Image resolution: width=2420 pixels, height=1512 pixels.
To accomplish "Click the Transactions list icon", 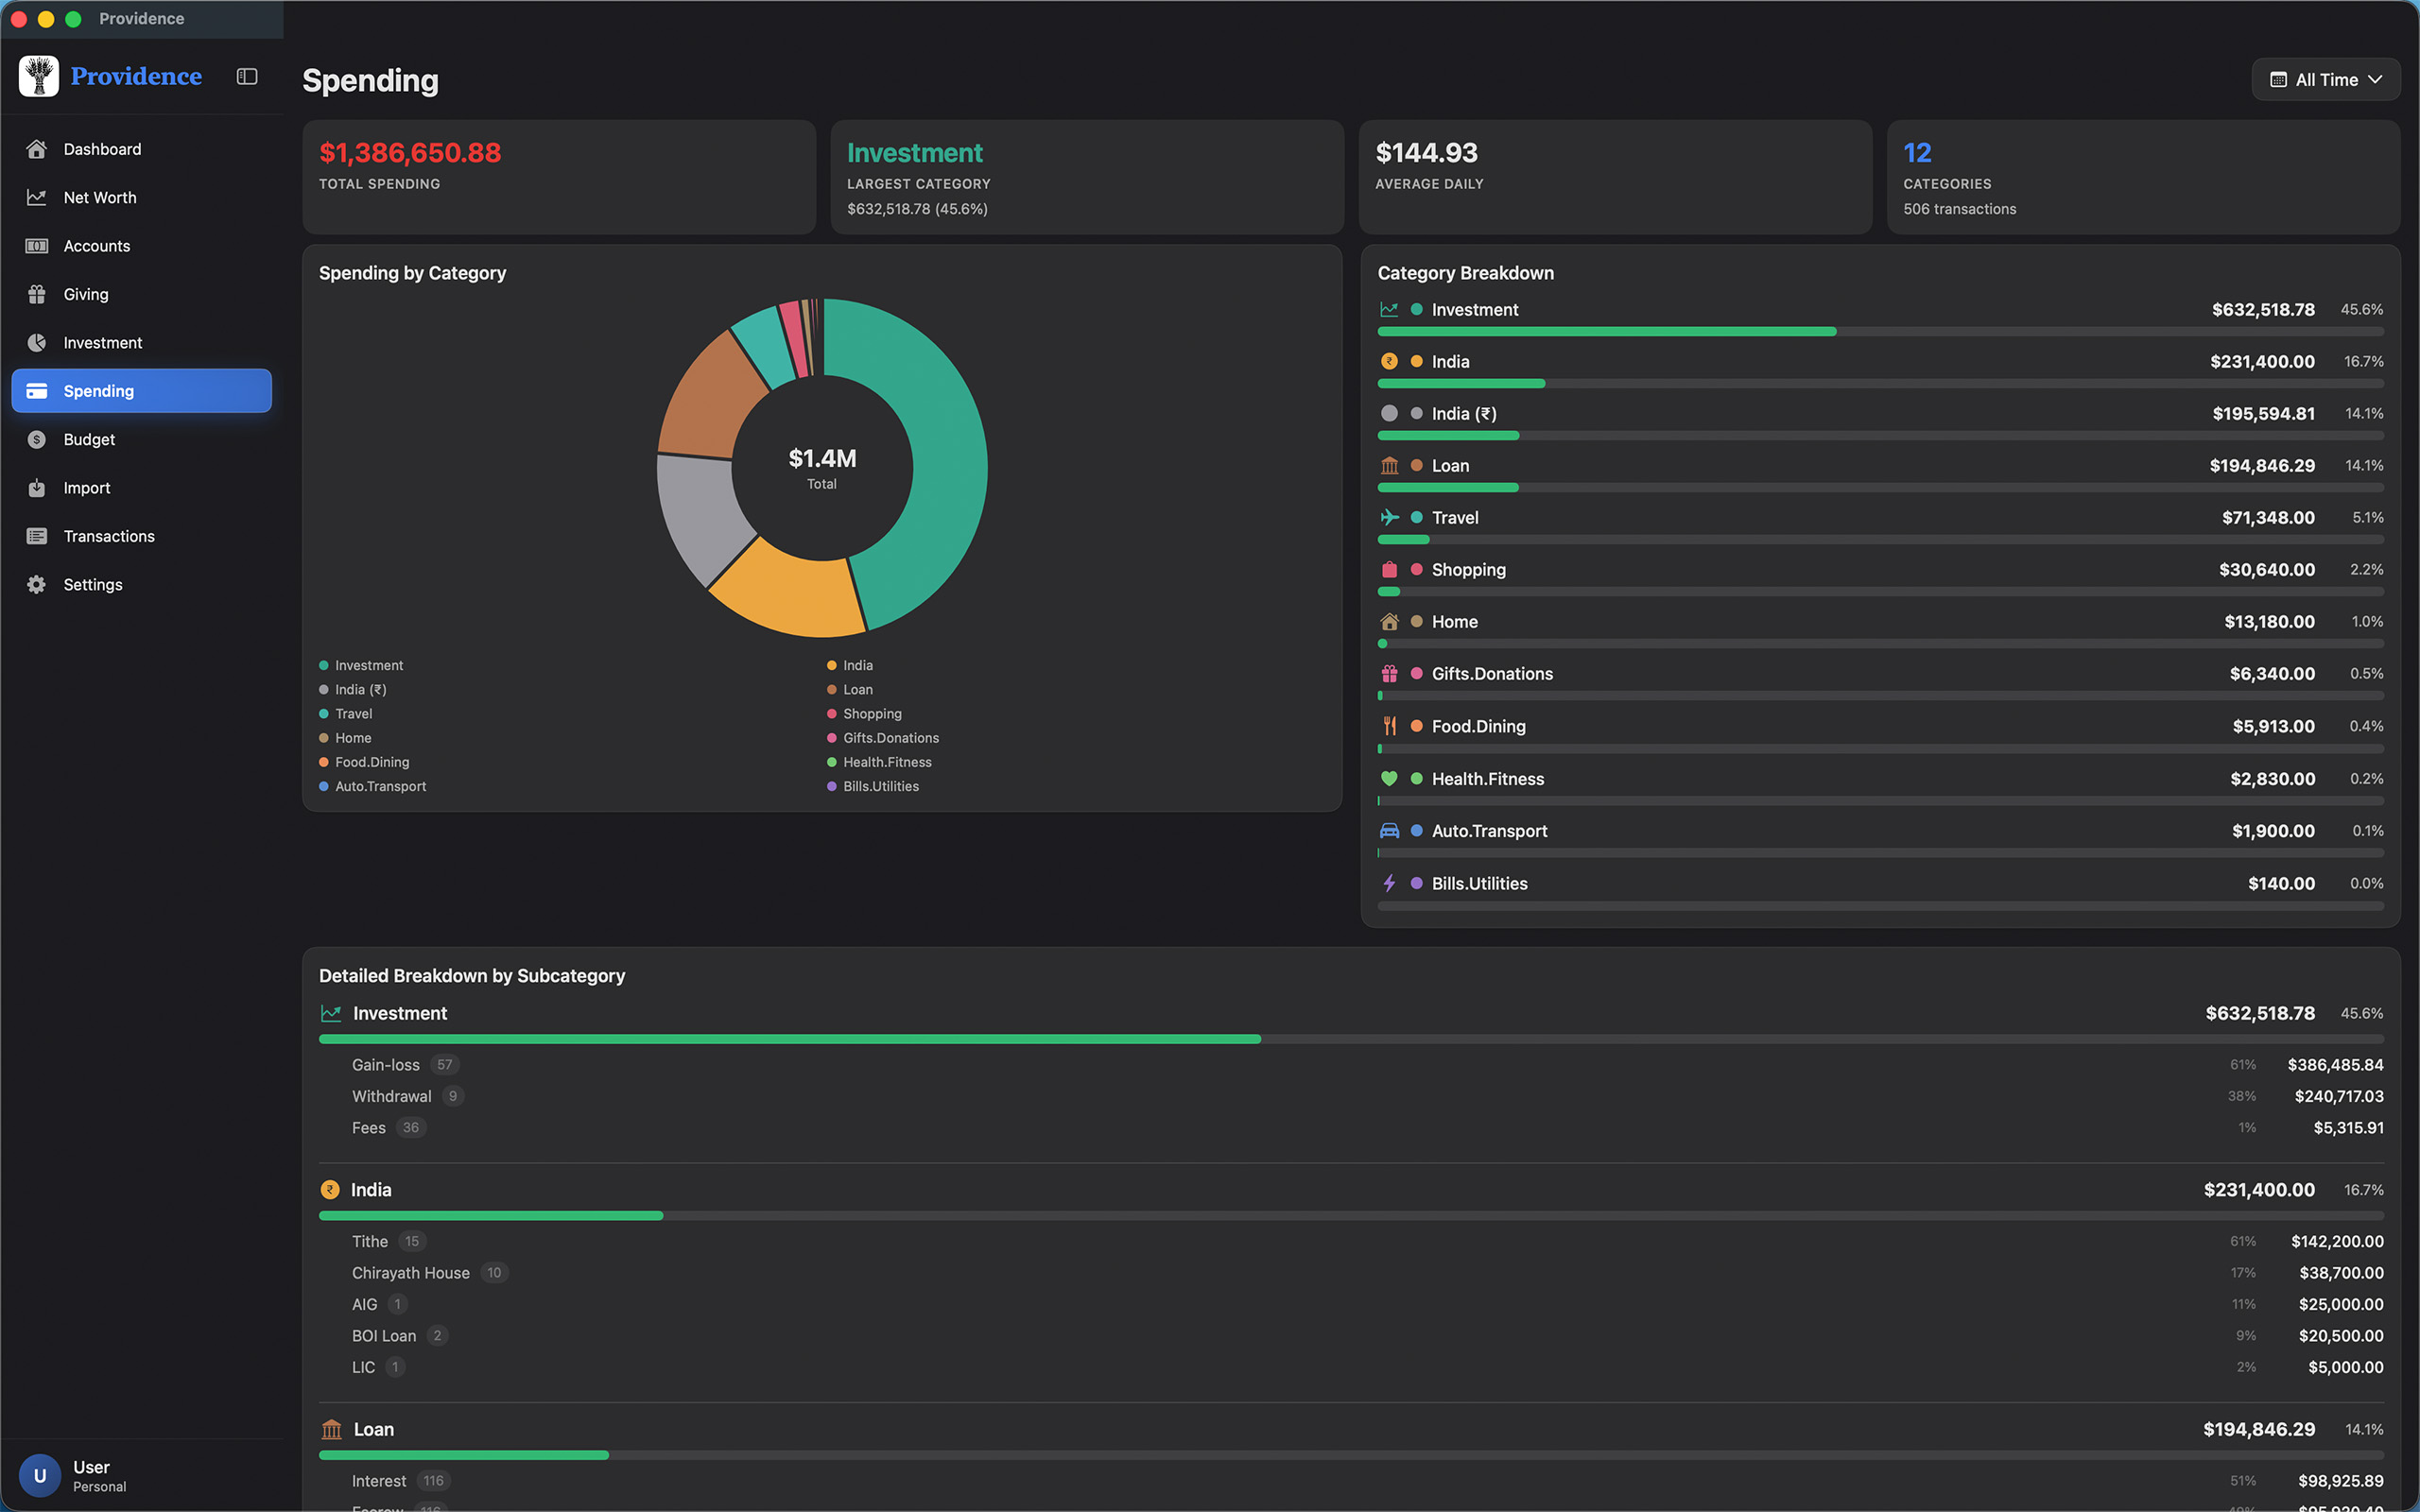I will click(x=37, y=536).
